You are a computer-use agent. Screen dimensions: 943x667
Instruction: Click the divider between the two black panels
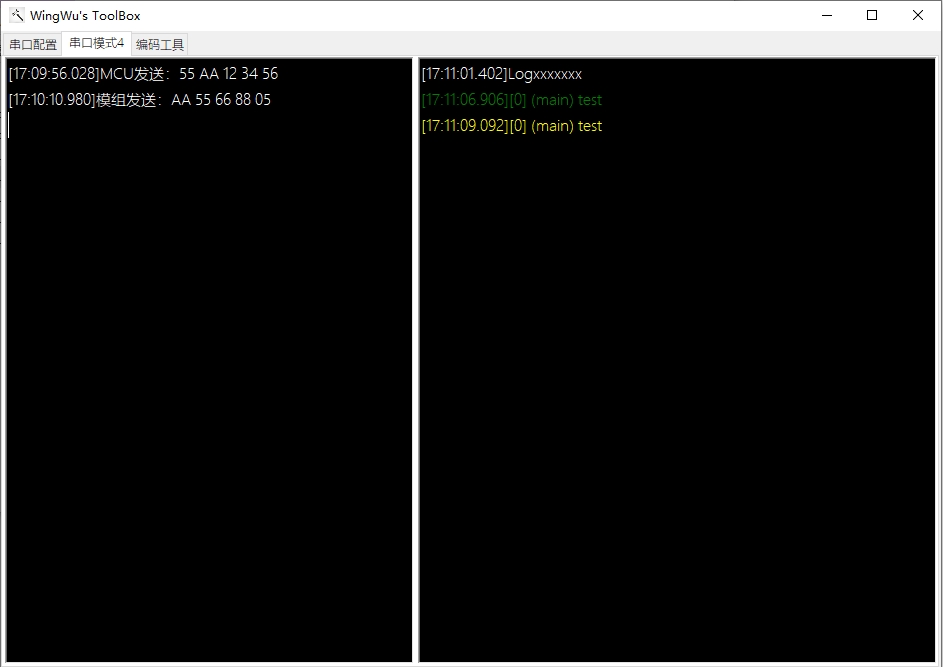[x=415, y=360]
